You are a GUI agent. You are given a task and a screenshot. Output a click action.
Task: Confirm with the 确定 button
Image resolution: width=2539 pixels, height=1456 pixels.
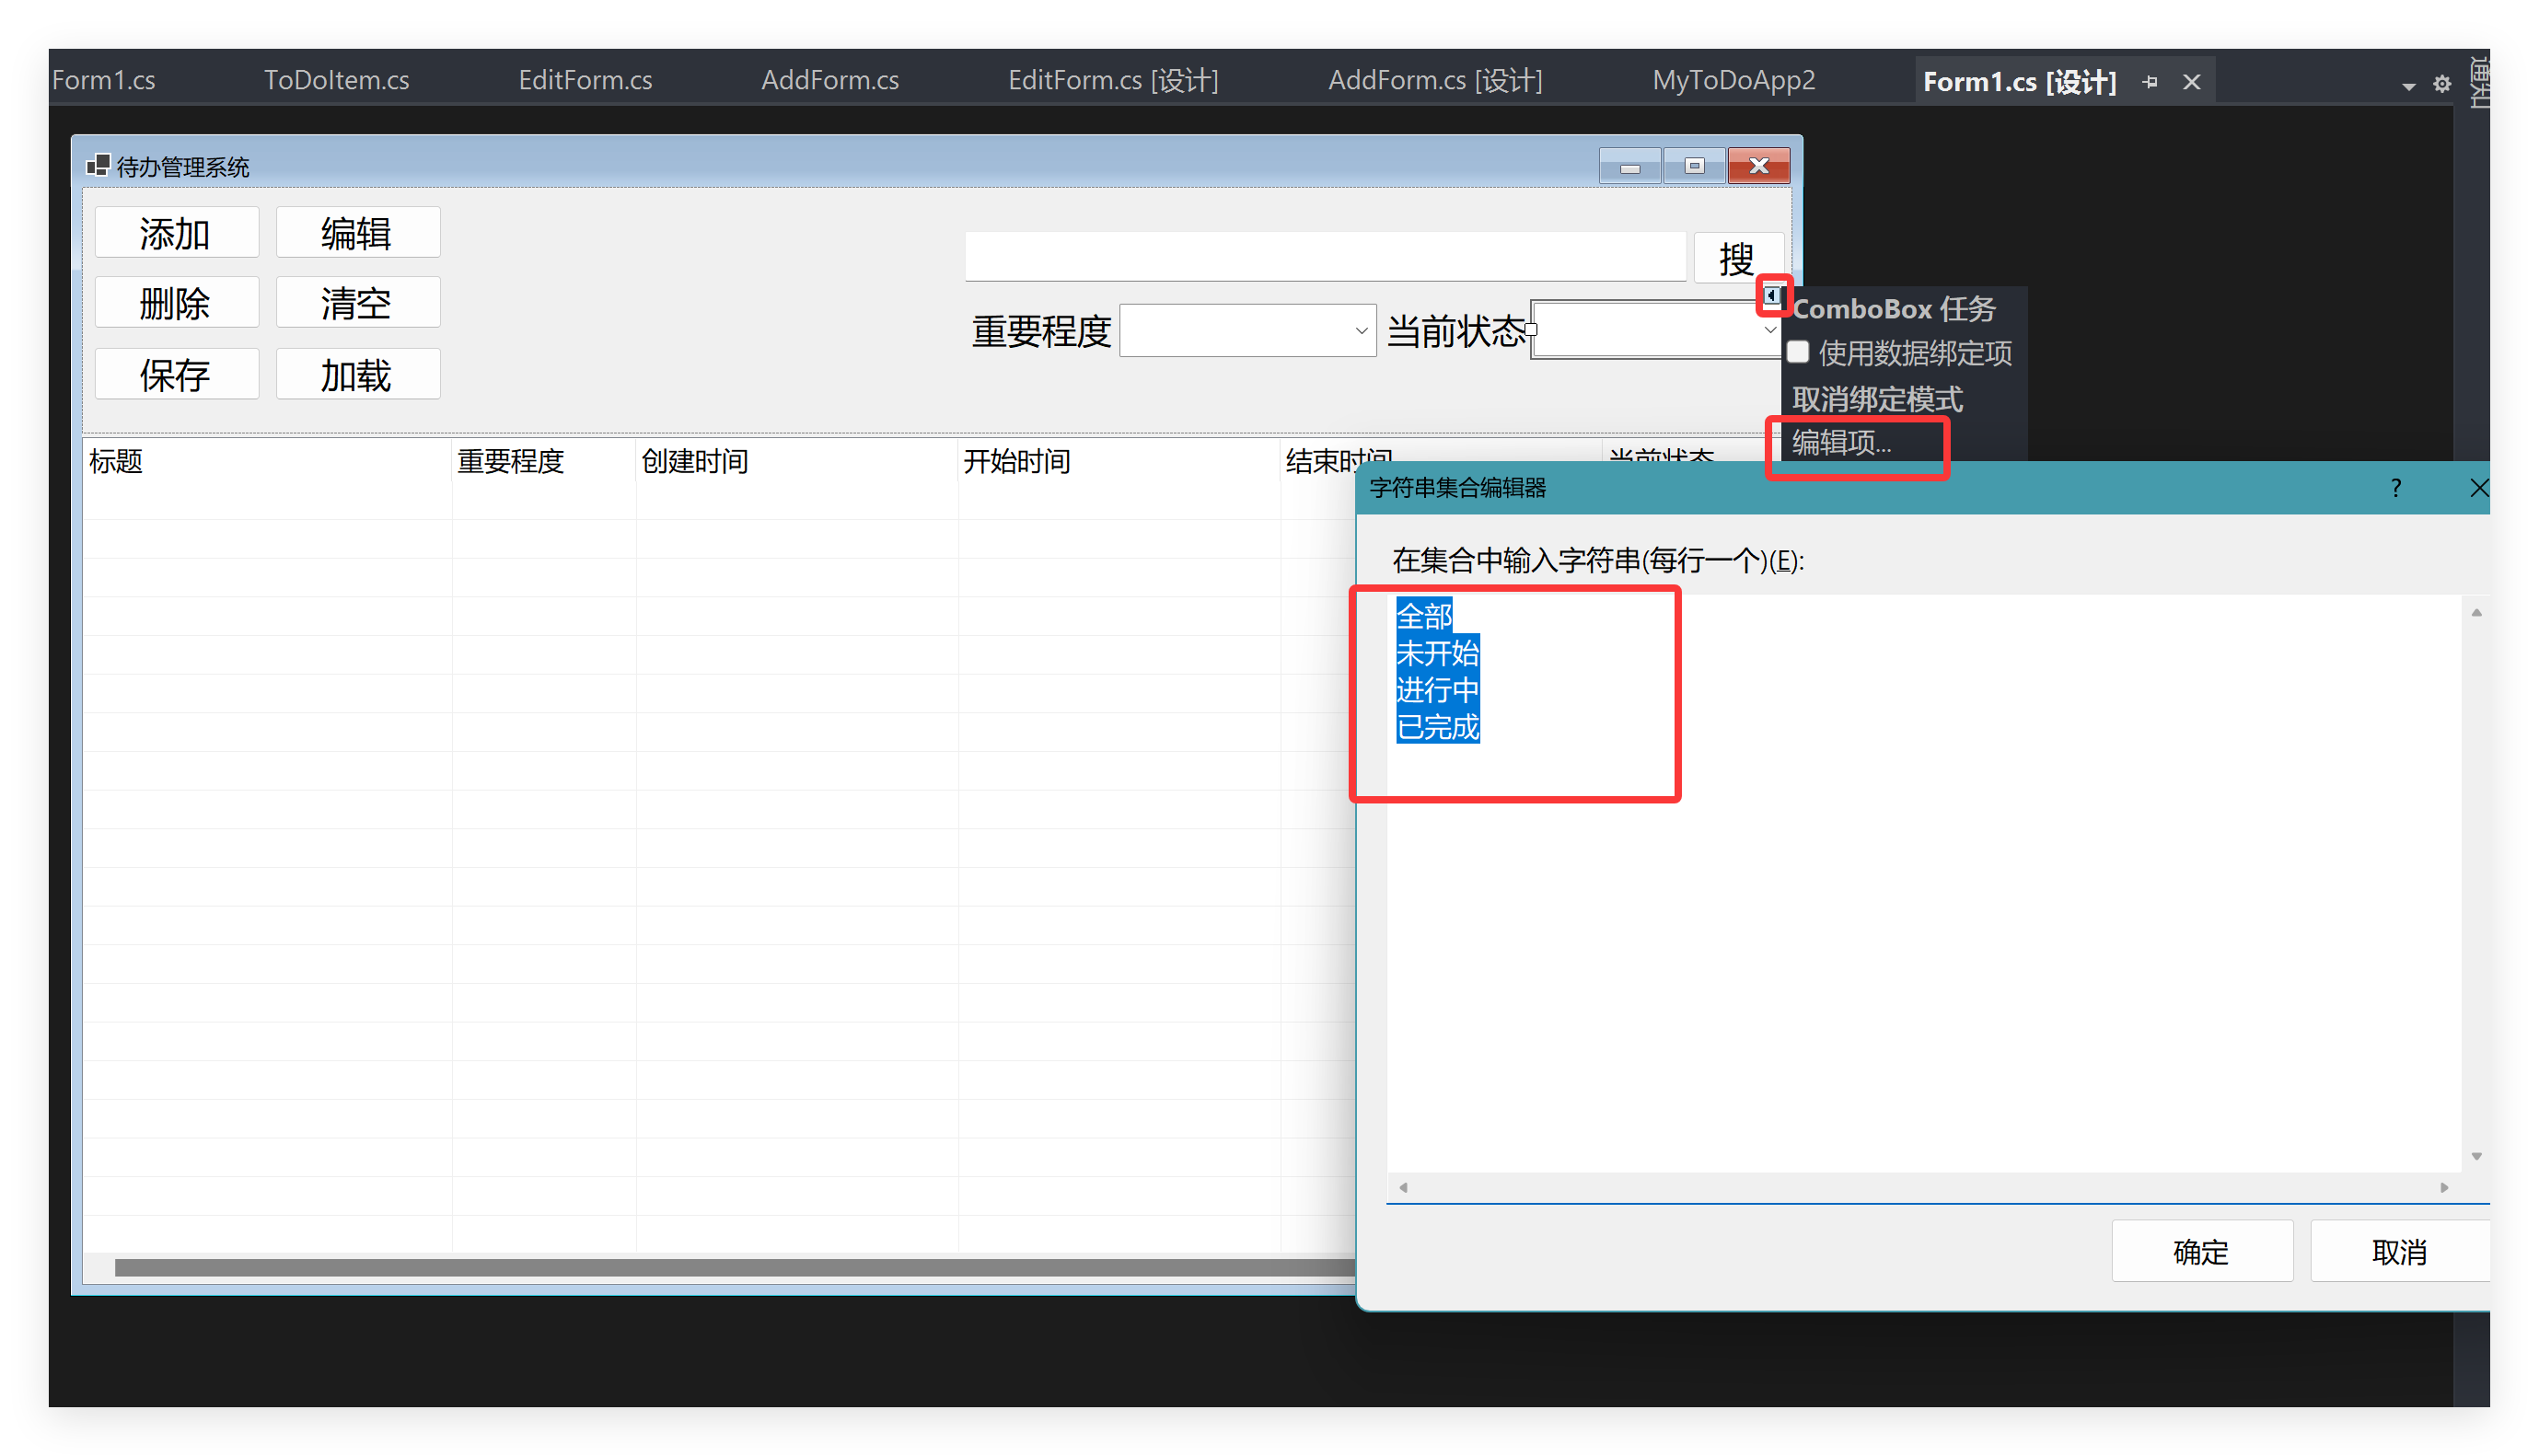click(x=2201, y=1251)
